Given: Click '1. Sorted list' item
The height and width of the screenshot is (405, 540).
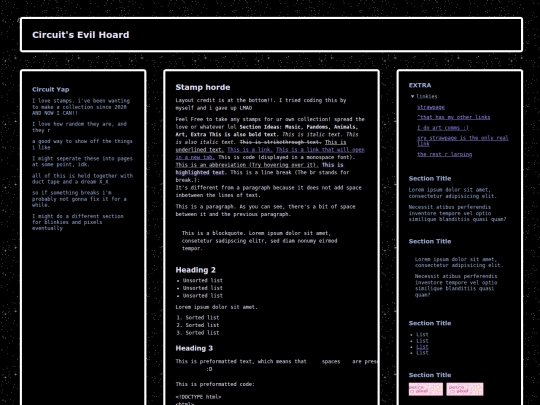Looking at the screenshot, I should (x=198, y=318).
